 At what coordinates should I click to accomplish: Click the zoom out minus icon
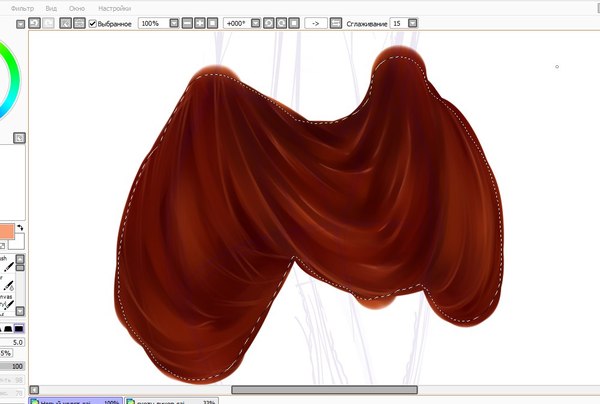coord(188,22)
